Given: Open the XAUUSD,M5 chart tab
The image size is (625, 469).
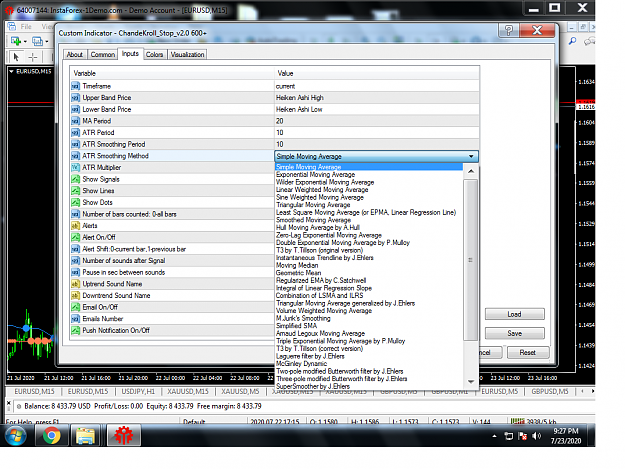Looking at the screenshot, I should (x=240, y=392).
